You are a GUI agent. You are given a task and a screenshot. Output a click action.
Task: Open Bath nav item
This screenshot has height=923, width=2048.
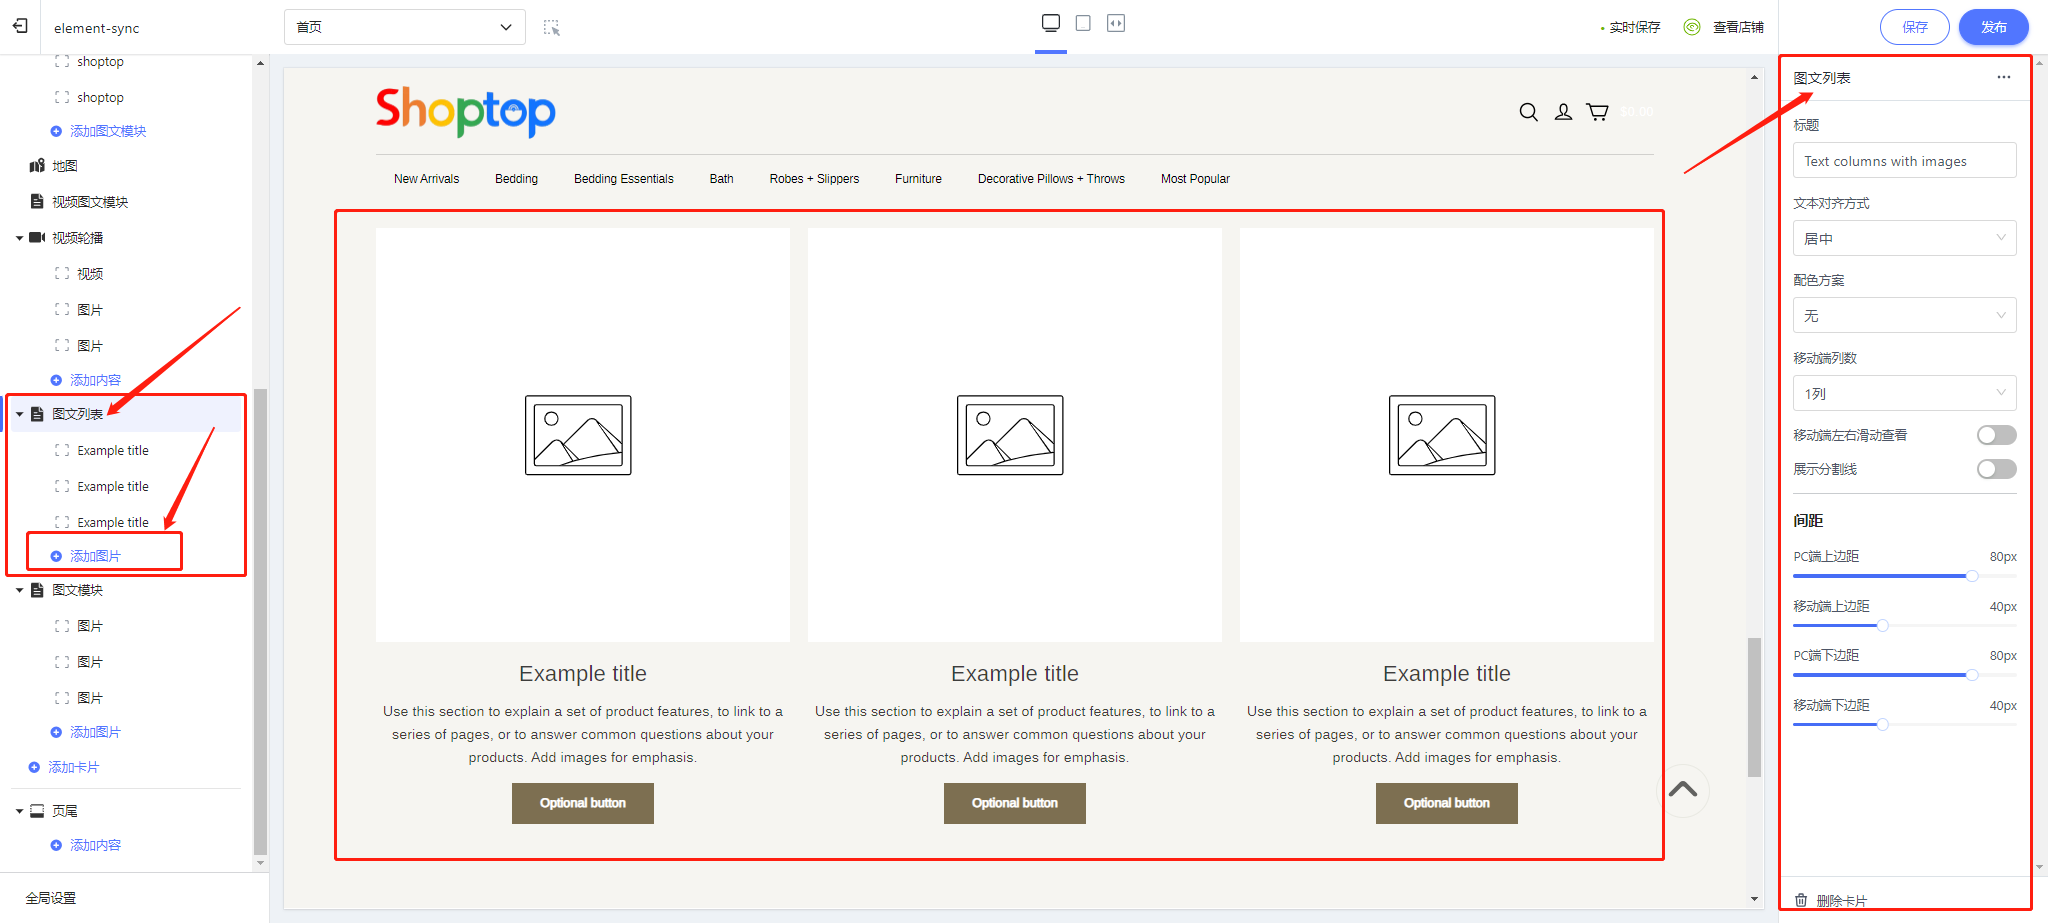pos(721,179)
